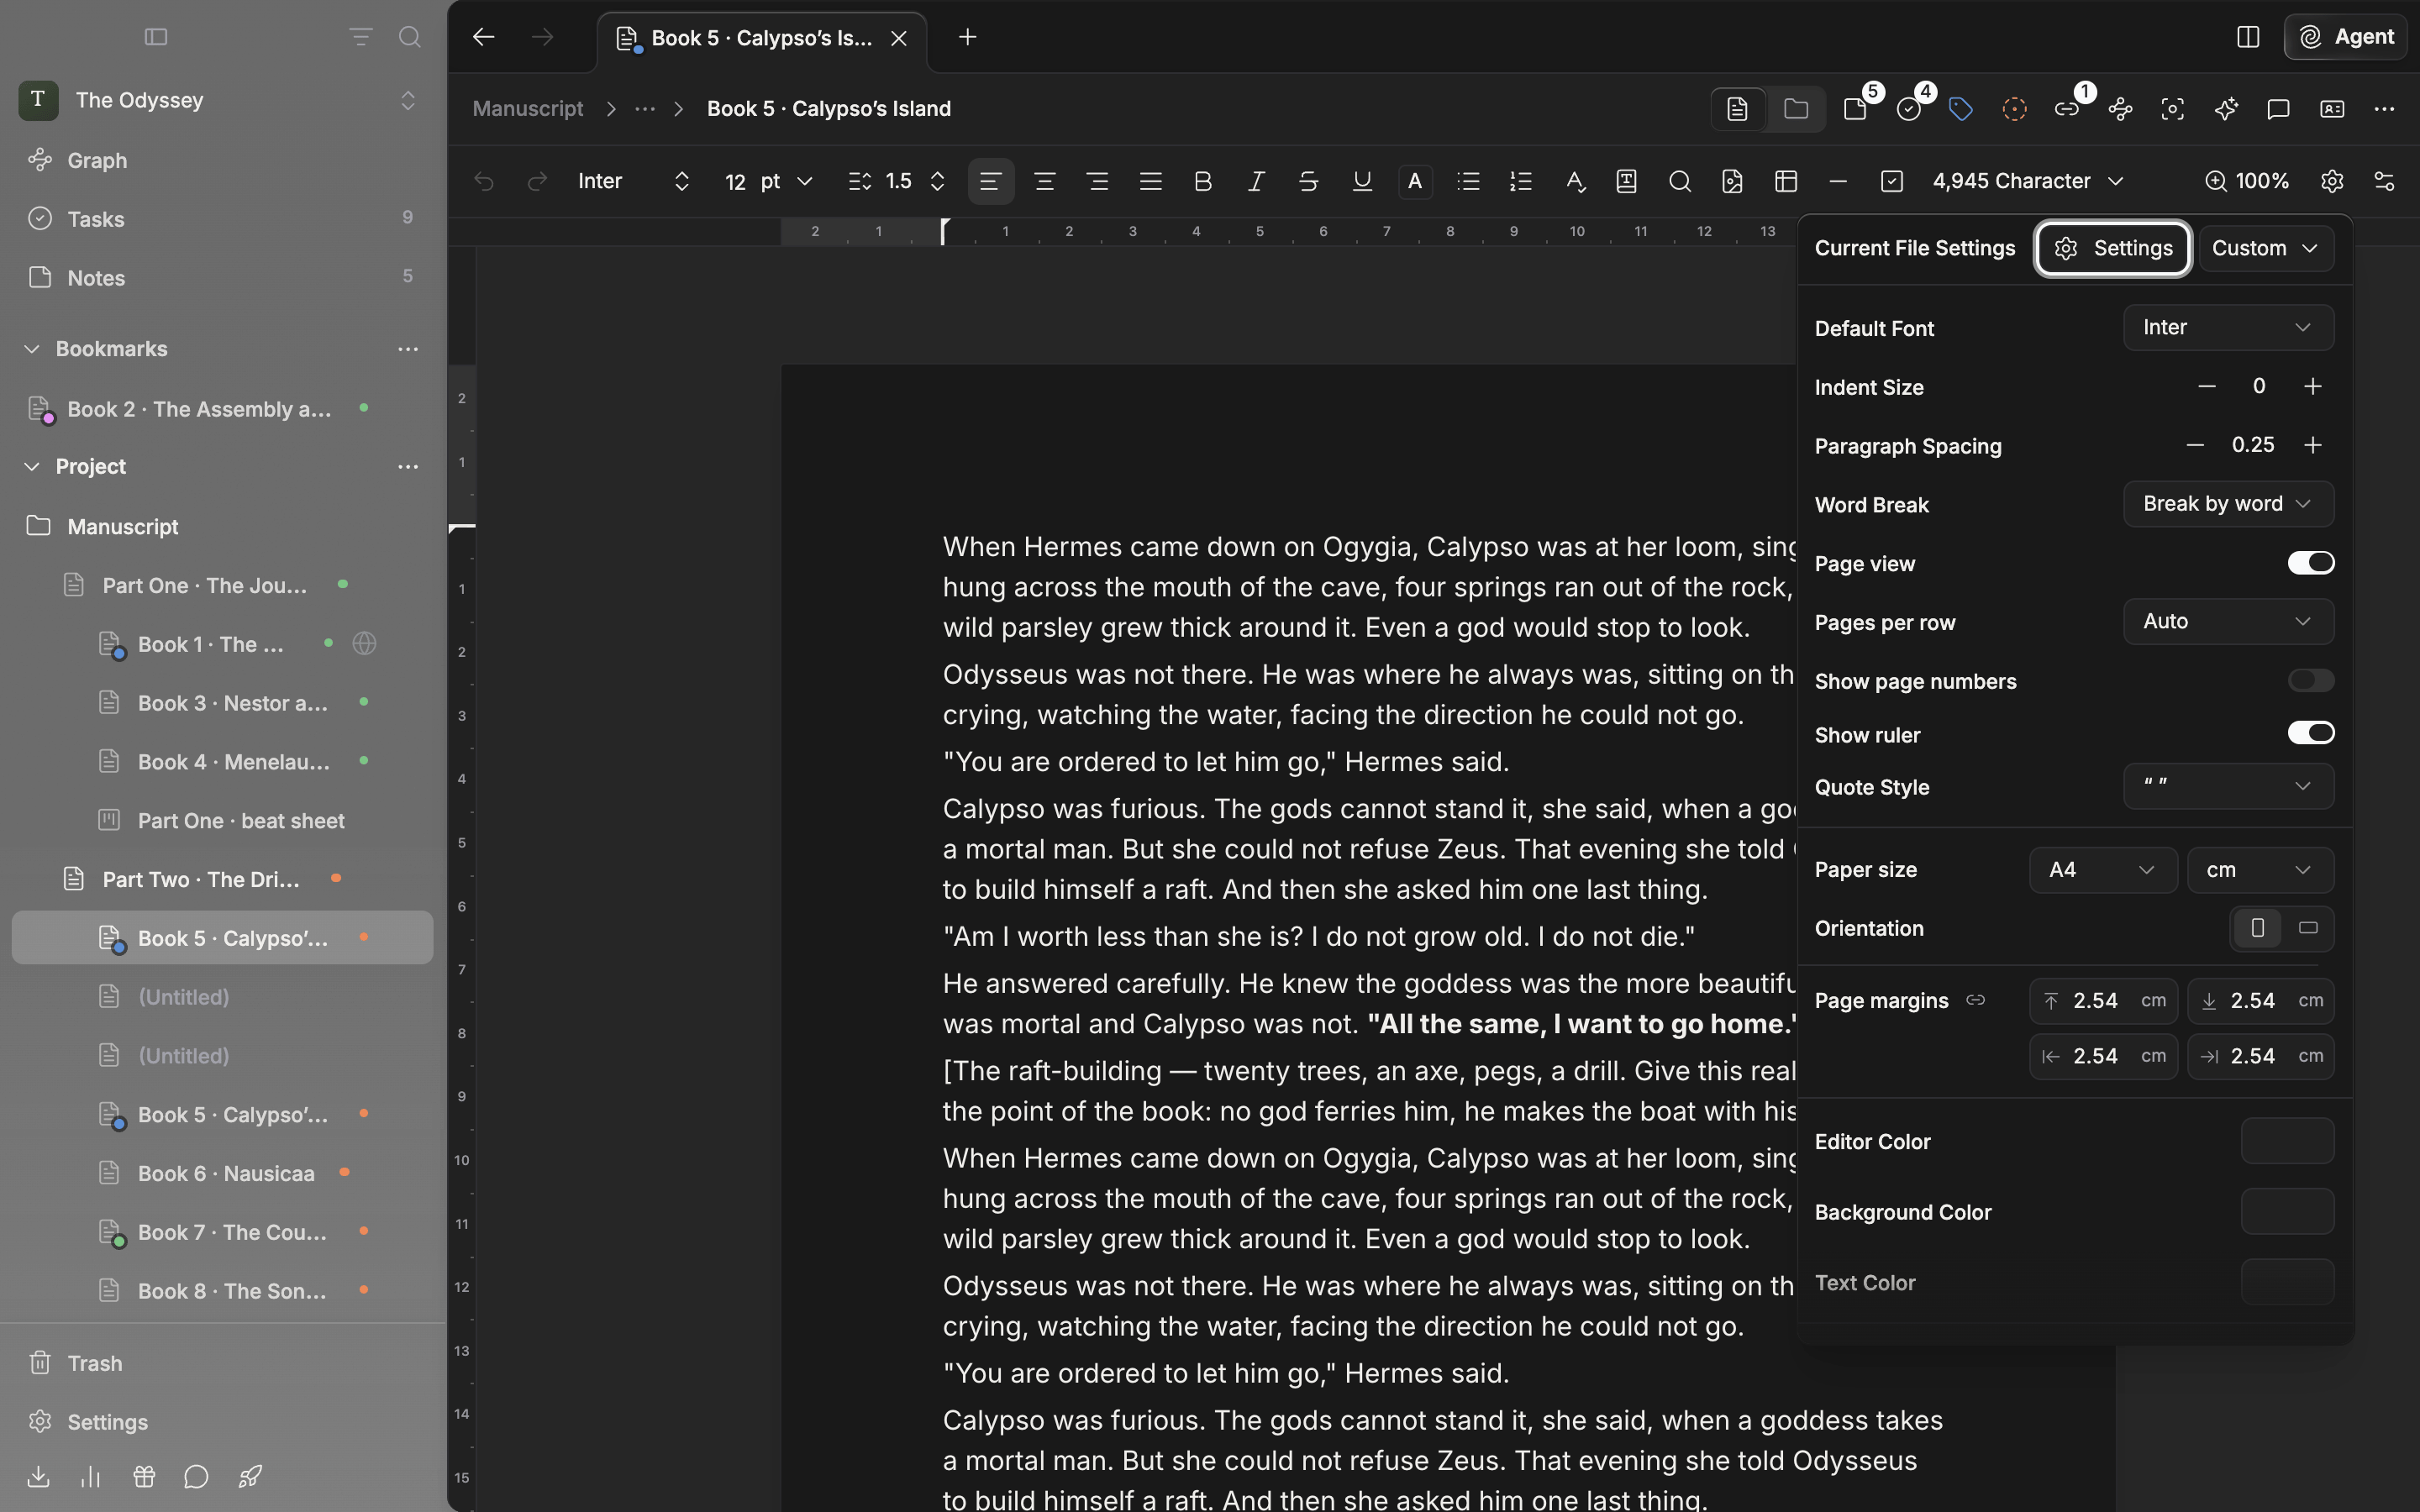Decrease Paragraph Spacing with minus
This screenshot has height=1512, width=2420.
(2195, 446)
